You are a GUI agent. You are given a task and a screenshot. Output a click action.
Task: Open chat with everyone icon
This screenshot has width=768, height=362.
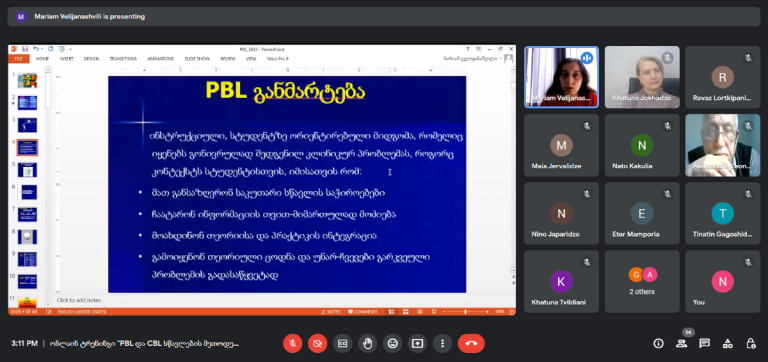coord(704,343)
